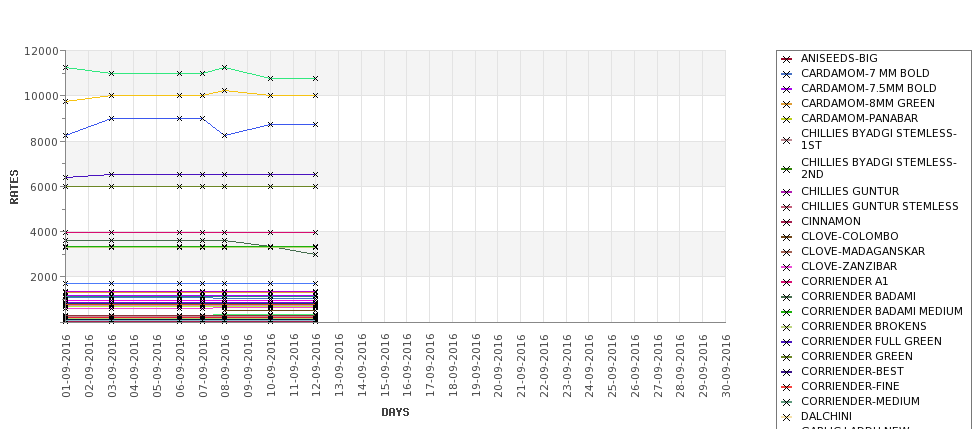Select CHILLIES BYADGI STEMLESS-2ND legend entry
Image resolution: width=975 pixels, height=429 pixels.
(x=879, y=168)
